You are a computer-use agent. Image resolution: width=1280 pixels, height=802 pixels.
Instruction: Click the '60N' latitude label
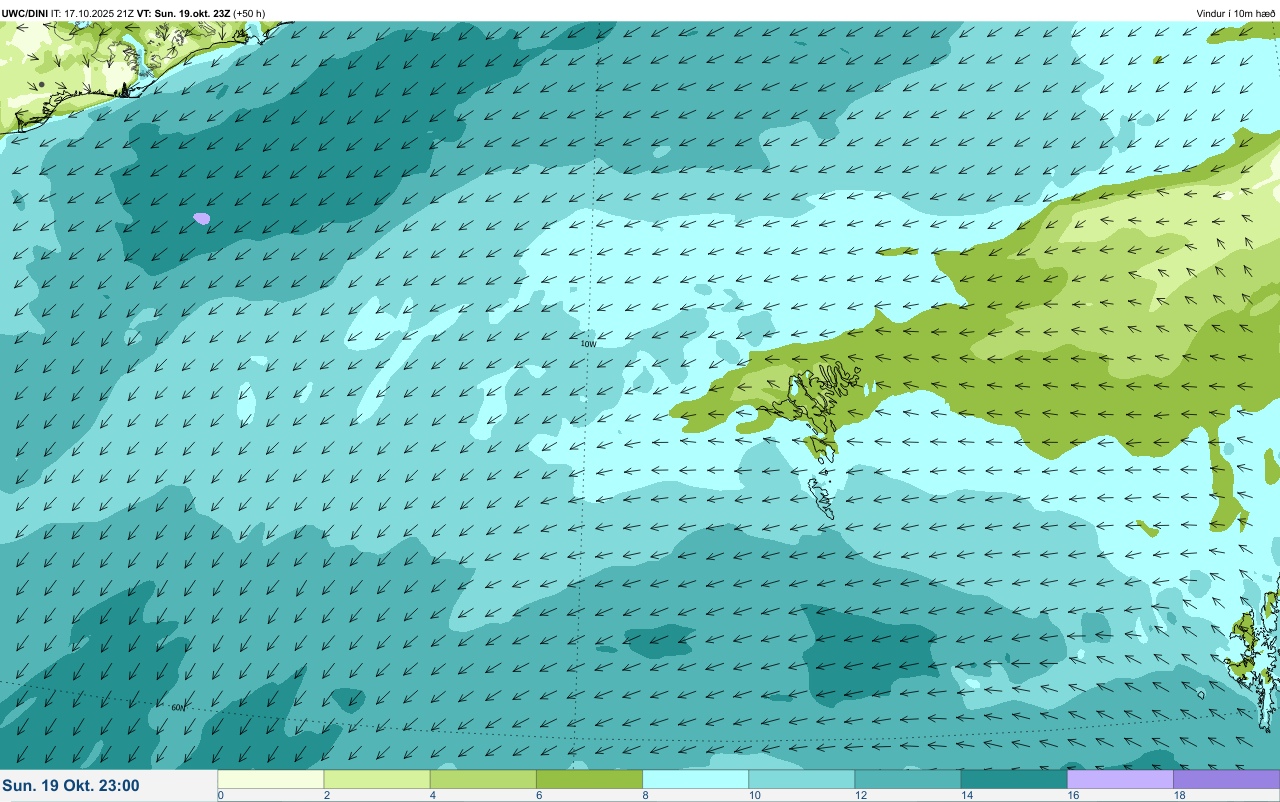click(178, 707)
